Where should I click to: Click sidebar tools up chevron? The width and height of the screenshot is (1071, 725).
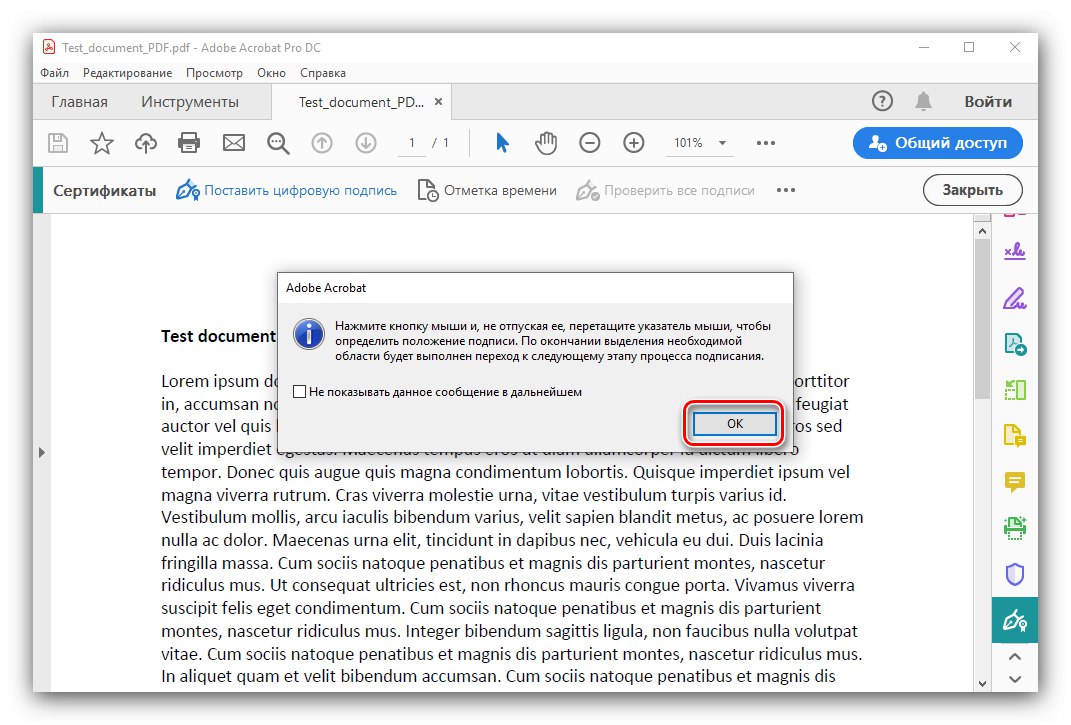[1015, 657]
